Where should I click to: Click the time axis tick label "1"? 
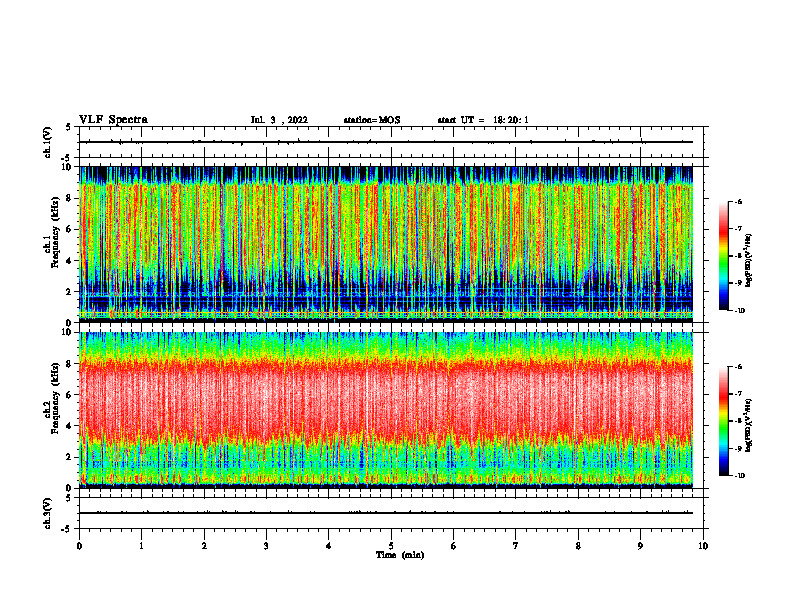coord(141,546)
